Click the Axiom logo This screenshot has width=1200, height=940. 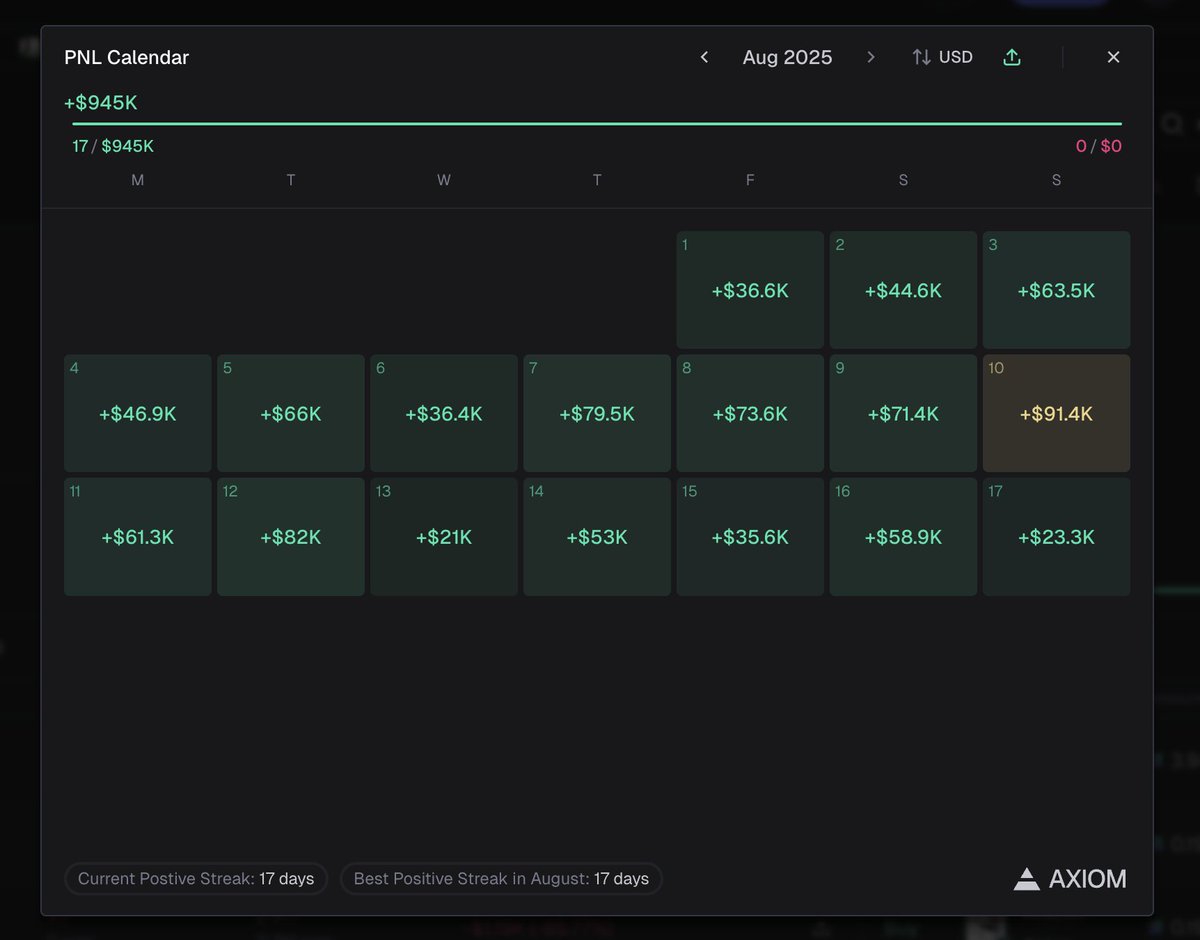pos(1070,879)
